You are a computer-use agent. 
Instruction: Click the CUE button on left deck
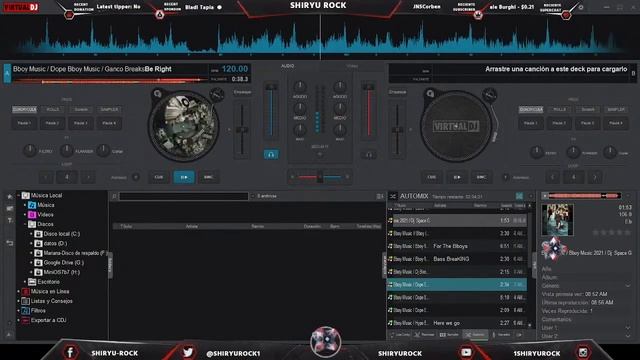(x=159, y=177)
